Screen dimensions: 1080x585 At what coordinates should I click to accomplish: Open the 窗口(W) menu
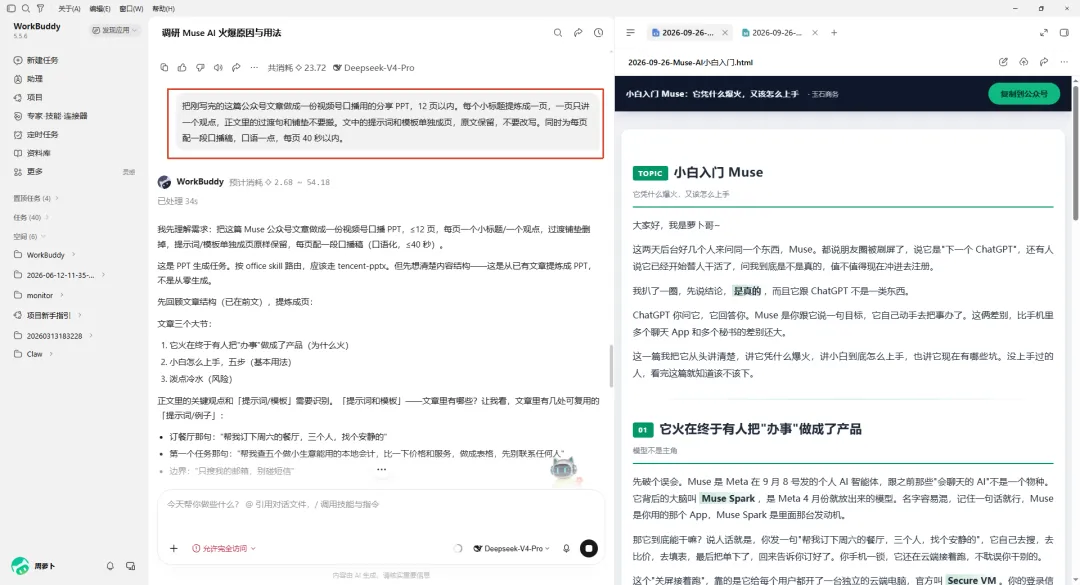click(131, 9)
